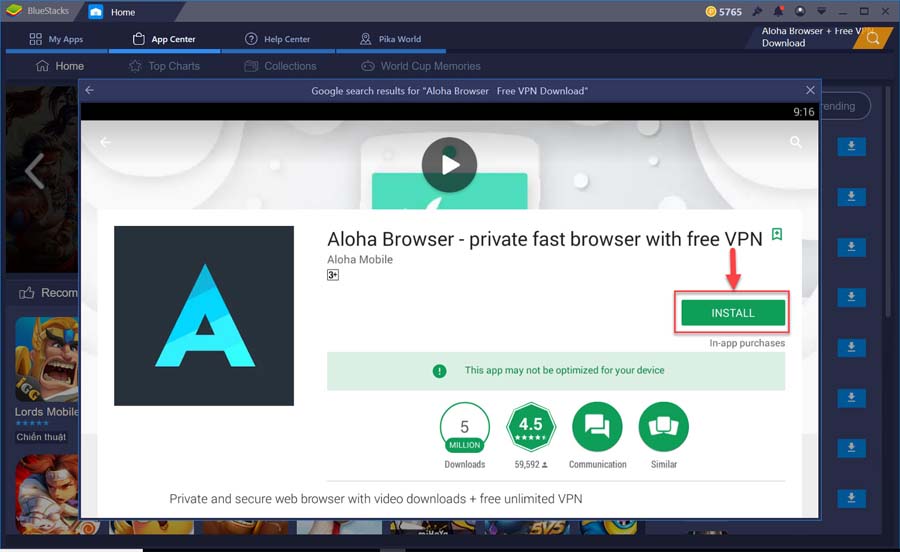Open the account profile icon in title bar
900x552 pixels.
800,11
